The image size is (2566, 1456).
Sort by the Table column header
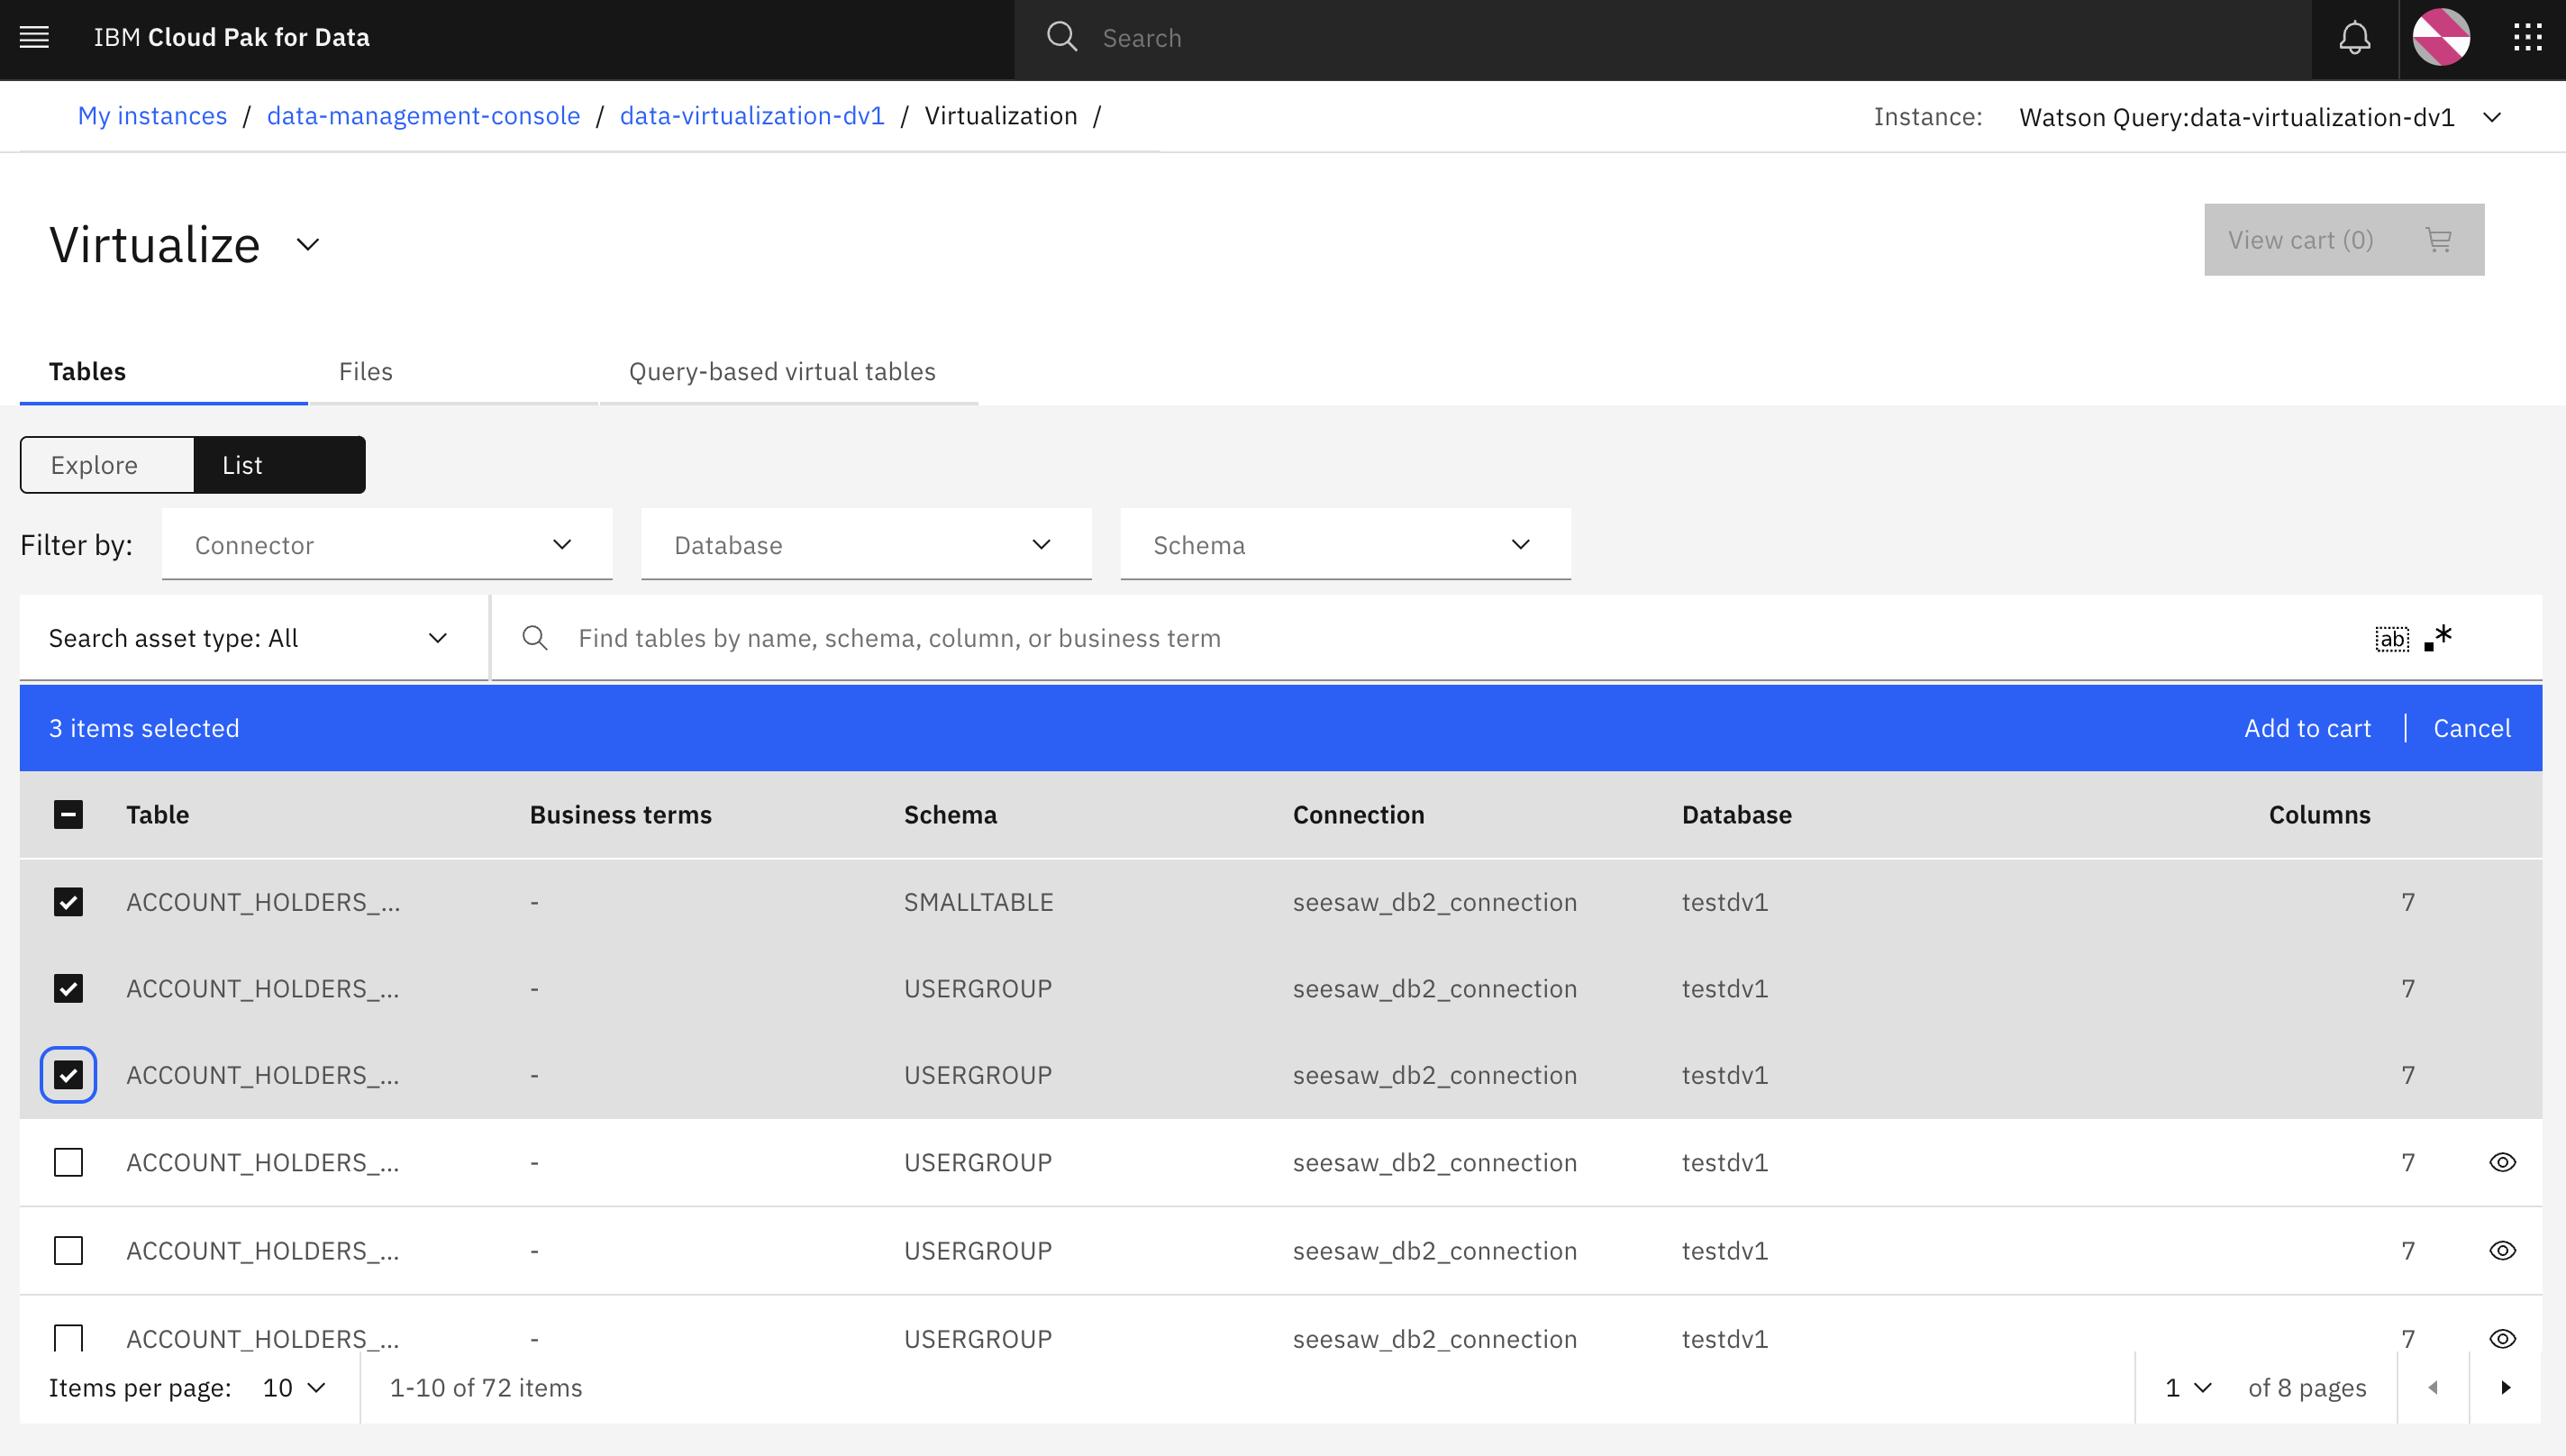[x=158, y=815]
